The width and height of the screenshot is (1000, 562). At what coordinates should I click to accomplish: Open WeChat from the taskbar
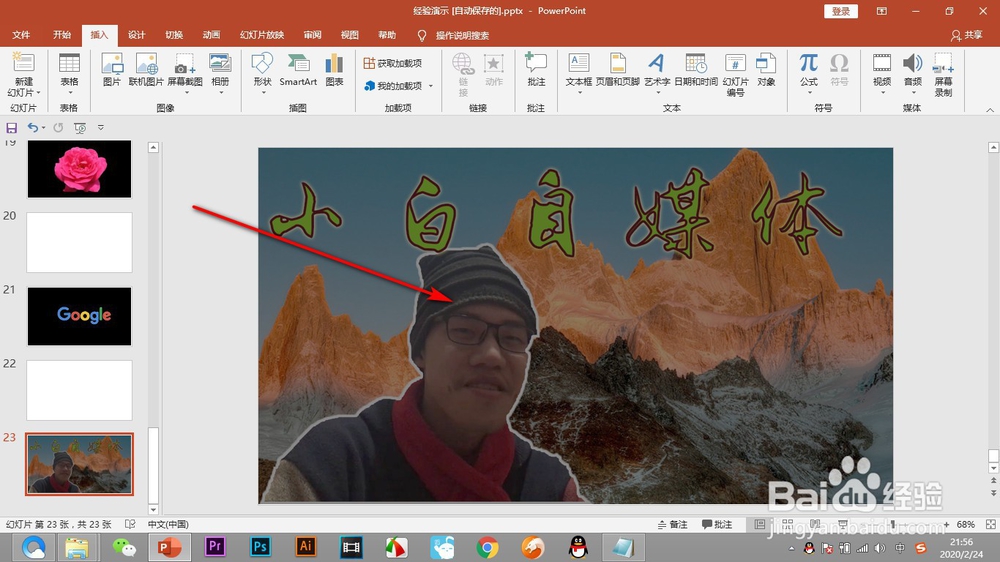(x=124, y=547)
